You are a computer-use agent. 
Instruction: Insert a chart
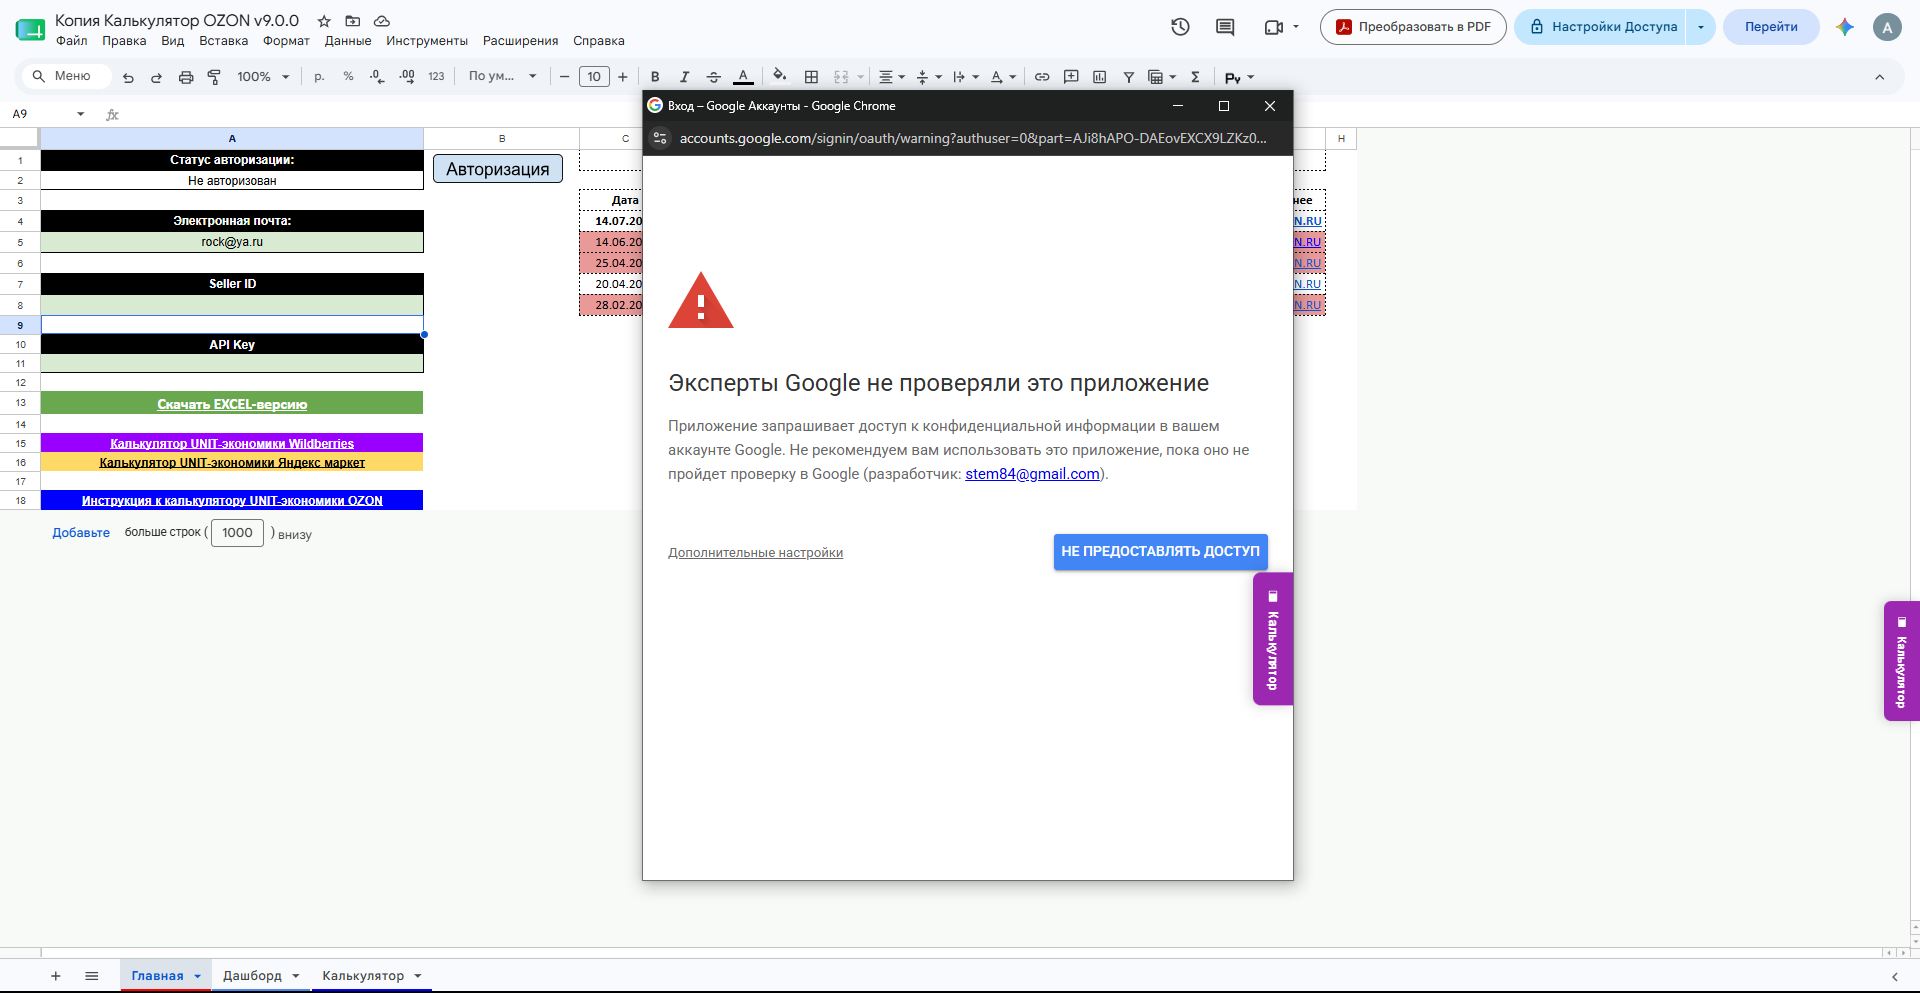tap(1100, 77)
